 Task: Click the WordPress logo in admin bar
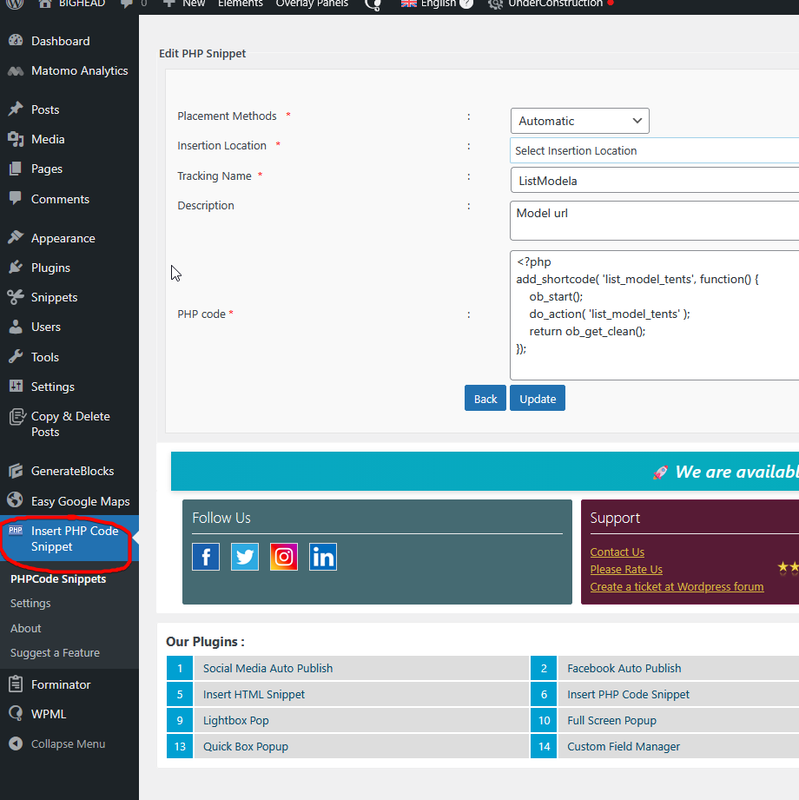15,4
